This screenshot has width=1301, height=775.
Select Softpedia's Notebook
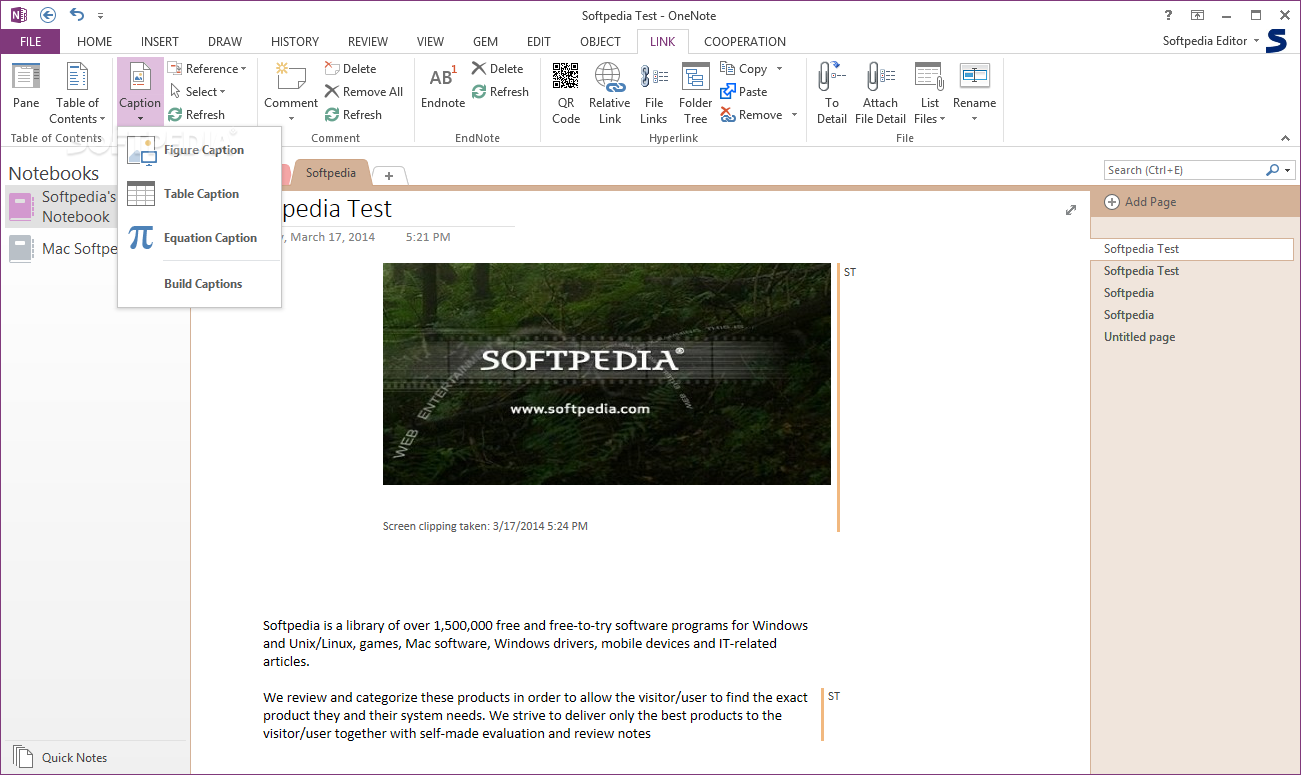click(x=63, y=207)
